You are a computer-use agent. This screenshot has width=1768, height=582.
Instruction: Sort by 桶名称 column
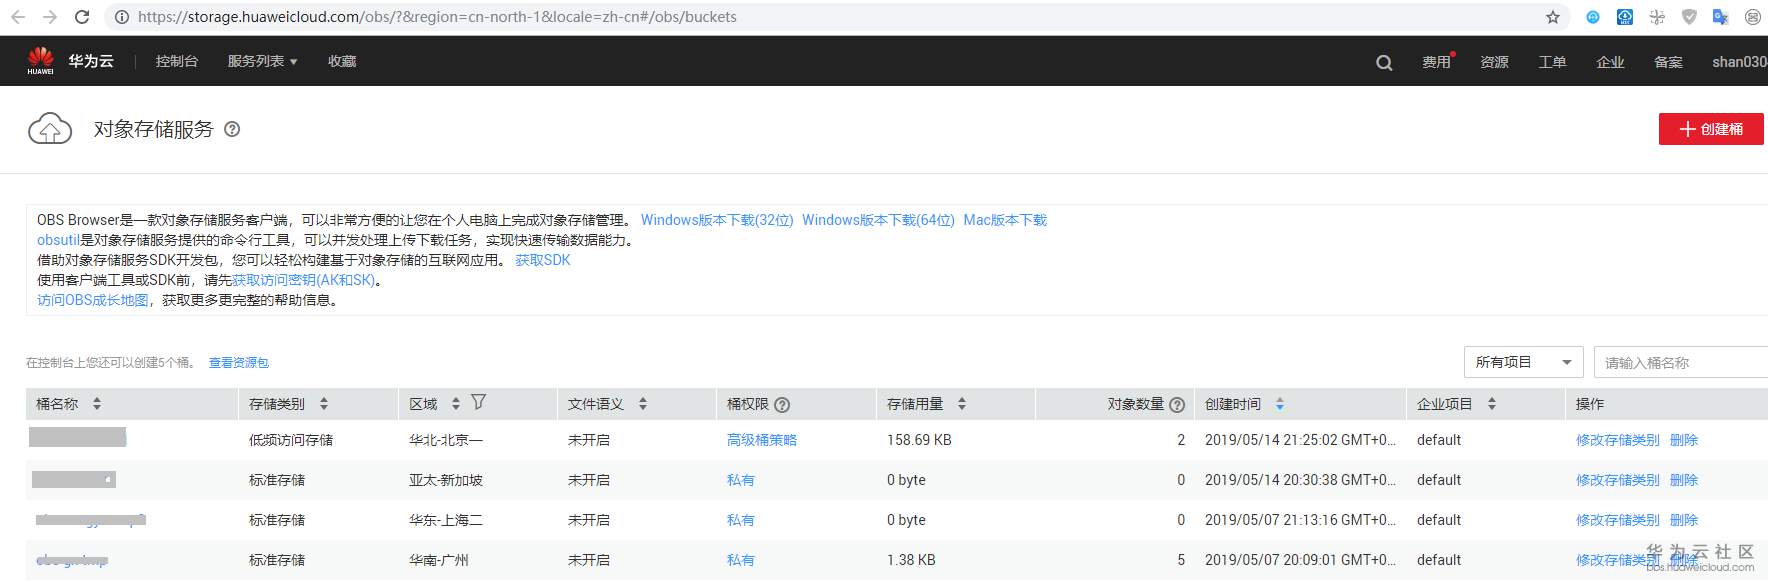pos(97,404)
